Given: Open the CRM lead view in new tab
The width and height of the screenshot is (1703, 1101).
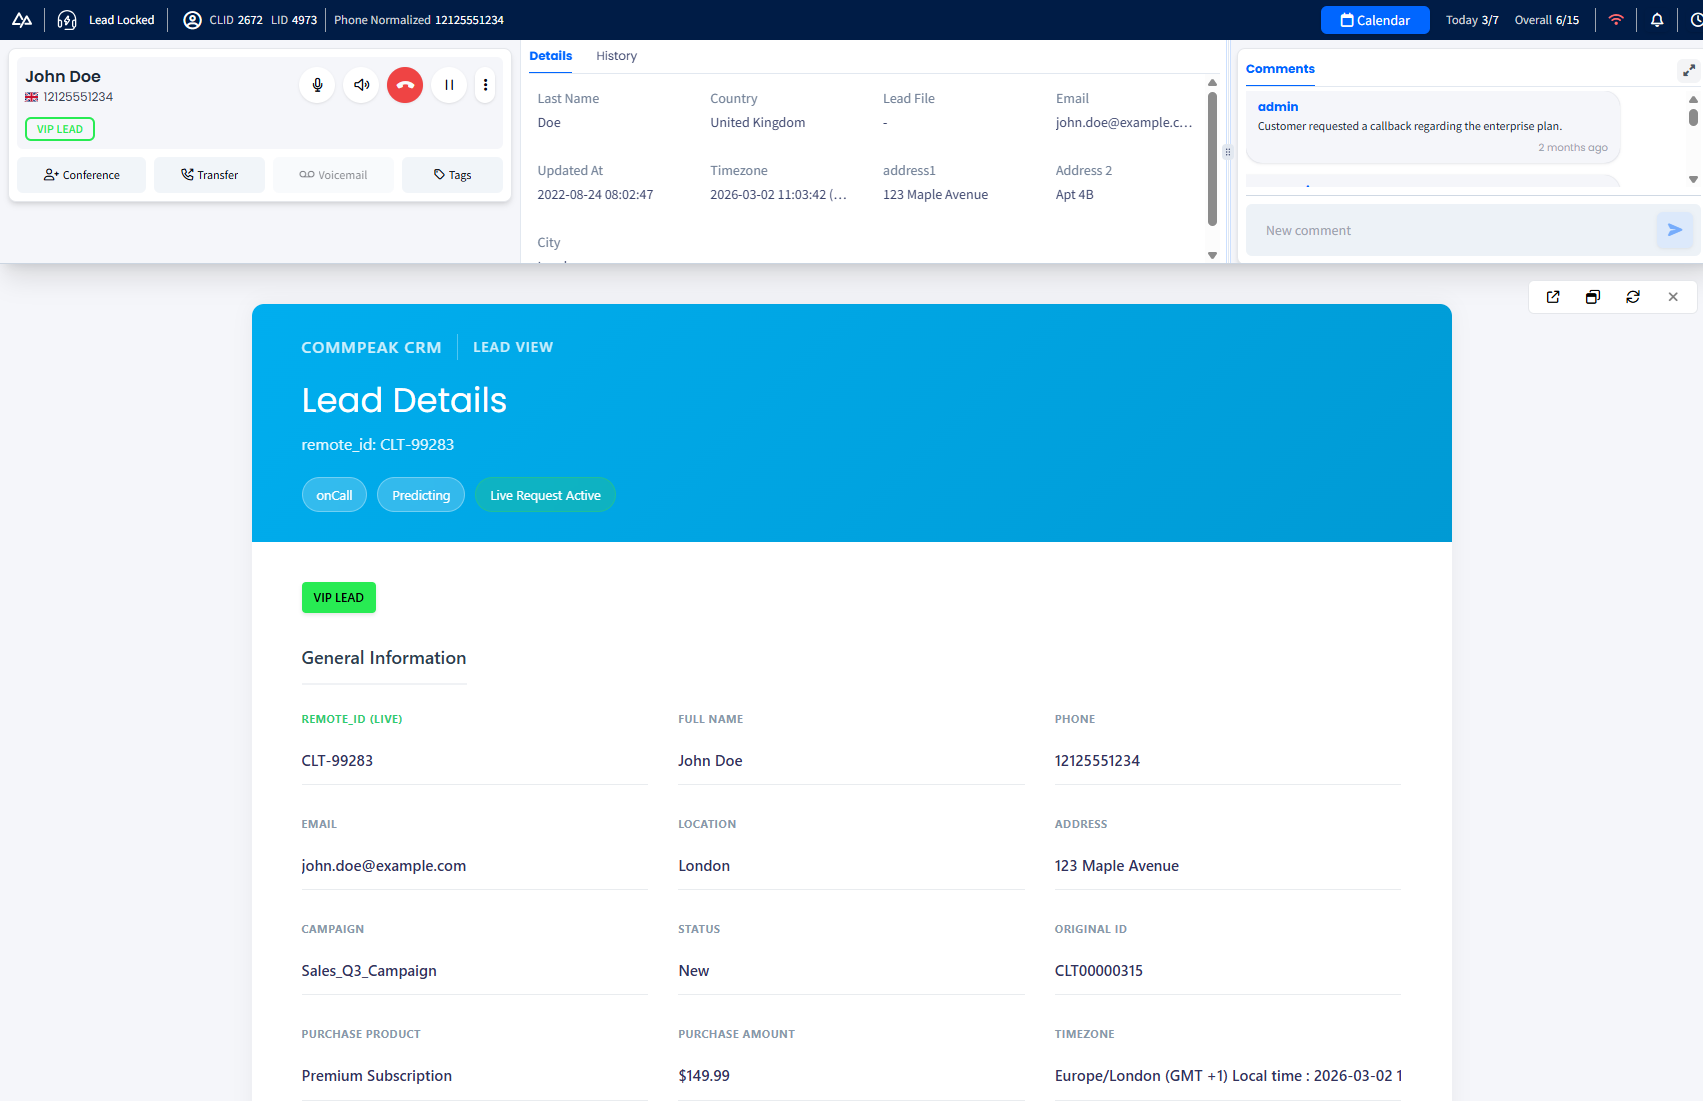Looking at the screenshot, I should click(1552, 297).
